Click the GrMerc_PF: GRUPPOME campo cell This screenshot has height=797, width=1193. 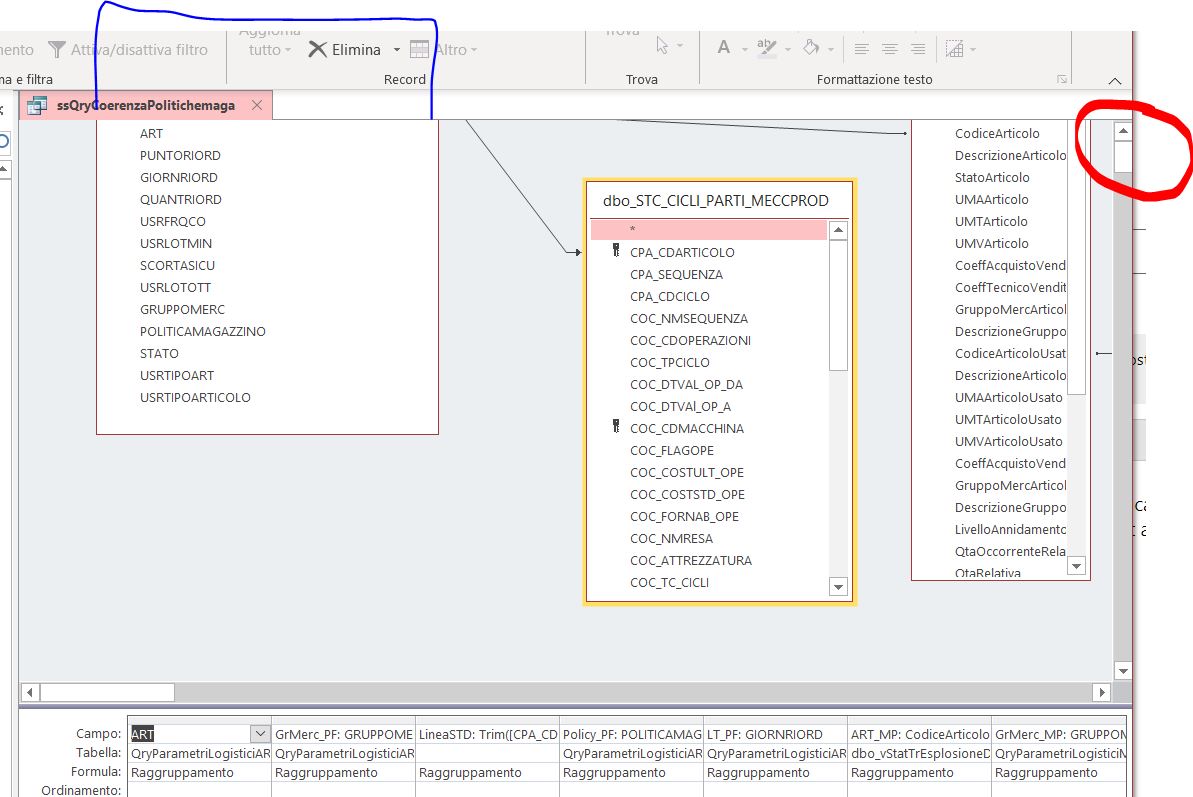click(344, 734)
